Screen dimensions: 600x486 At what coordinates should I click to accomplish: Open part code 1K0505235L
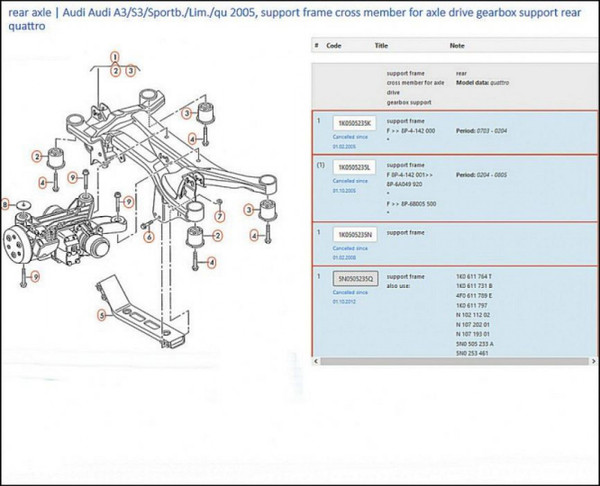click(x=353, y=166)
